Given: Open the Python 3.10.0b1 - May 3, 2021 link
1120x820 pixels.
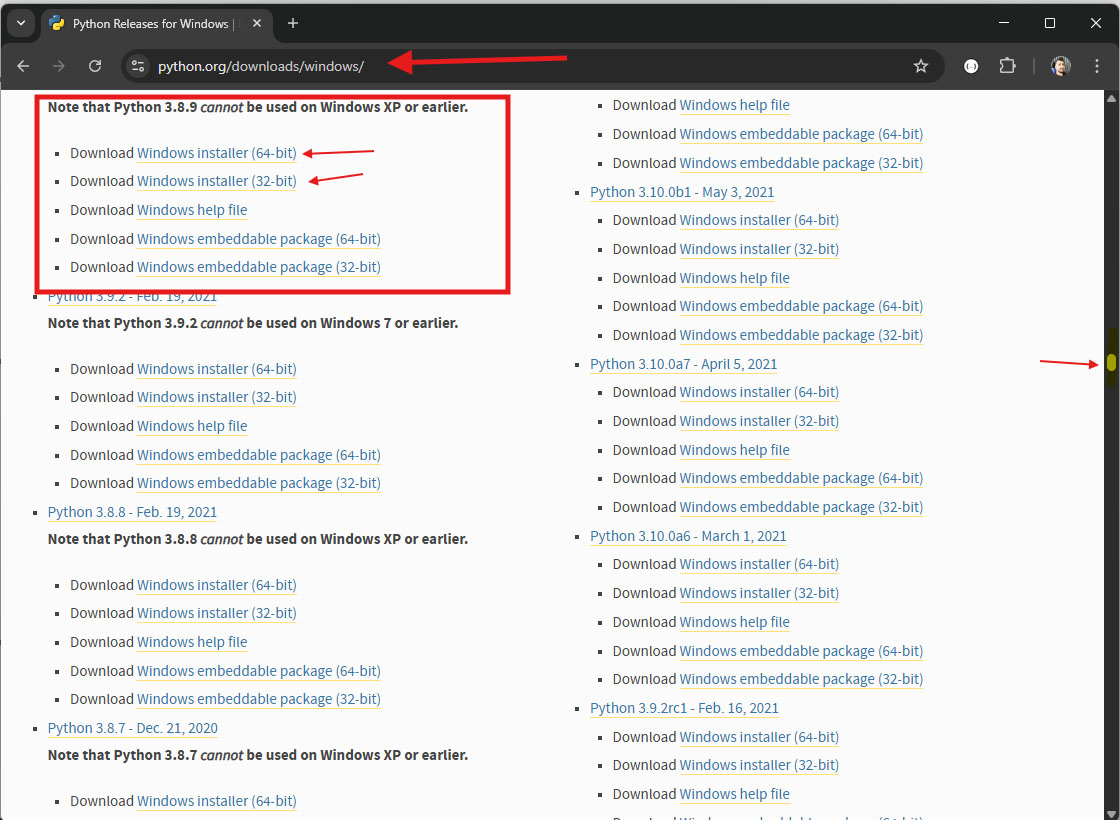Looking at the screenshot, I should pos(681,192).
